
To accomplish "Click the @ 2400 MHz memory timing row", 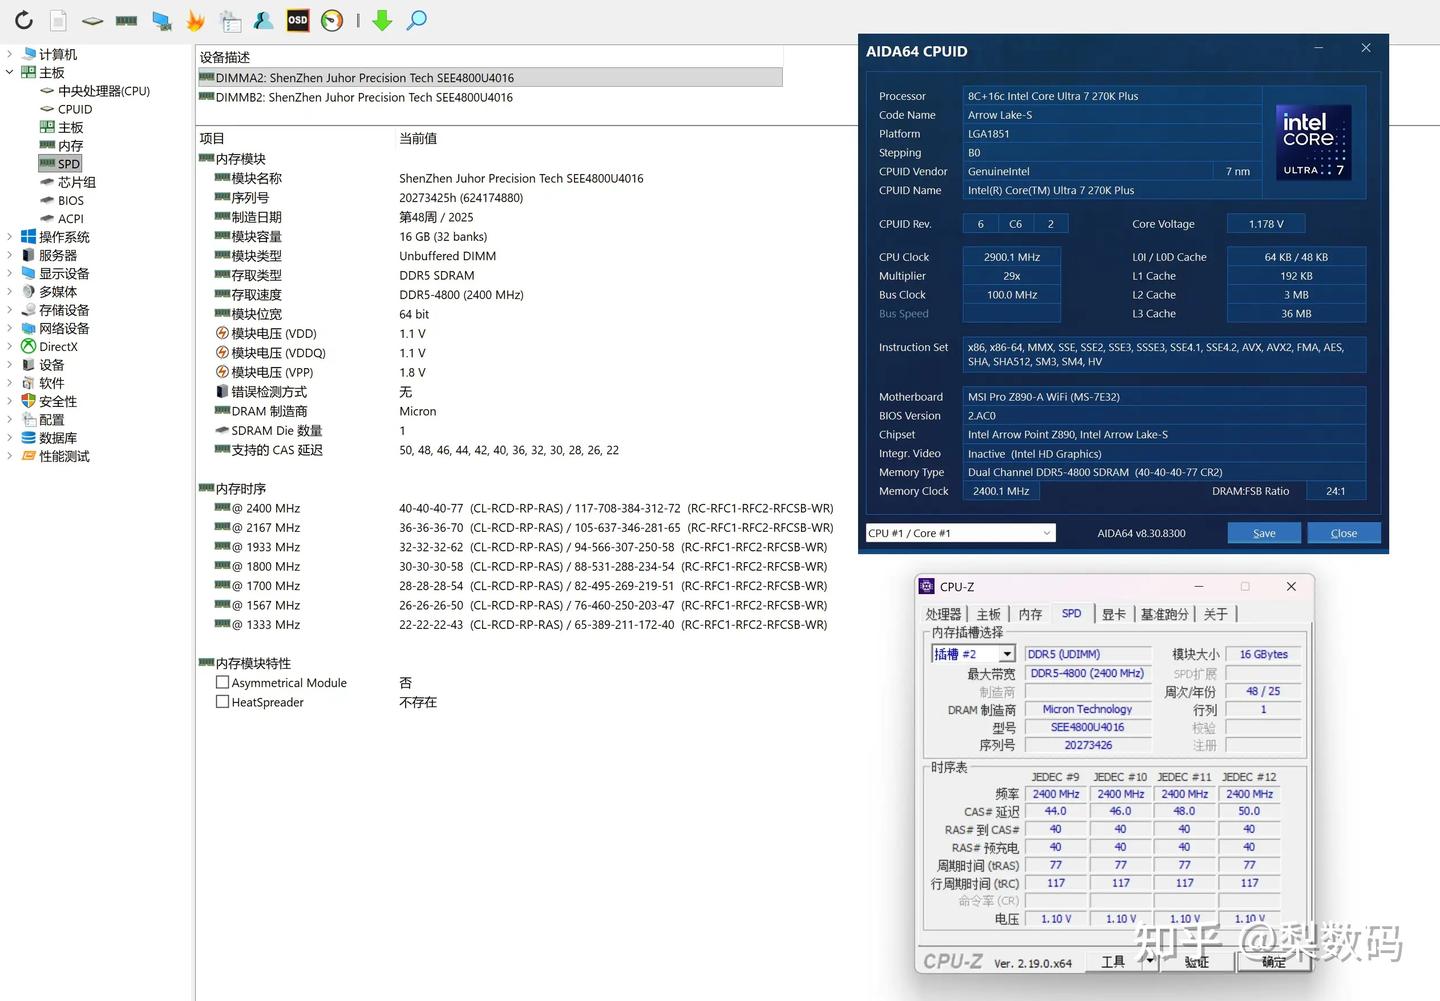I will pos(524,508).
